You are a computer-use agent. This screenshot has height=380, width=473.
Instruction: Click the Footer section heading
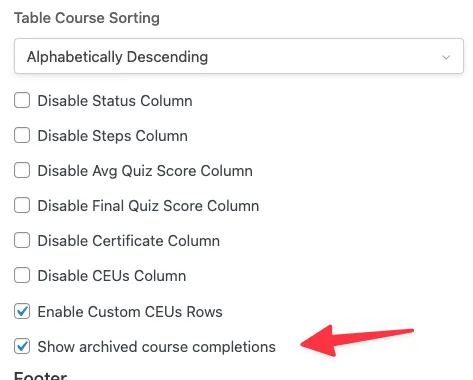(x=40, y=376)
